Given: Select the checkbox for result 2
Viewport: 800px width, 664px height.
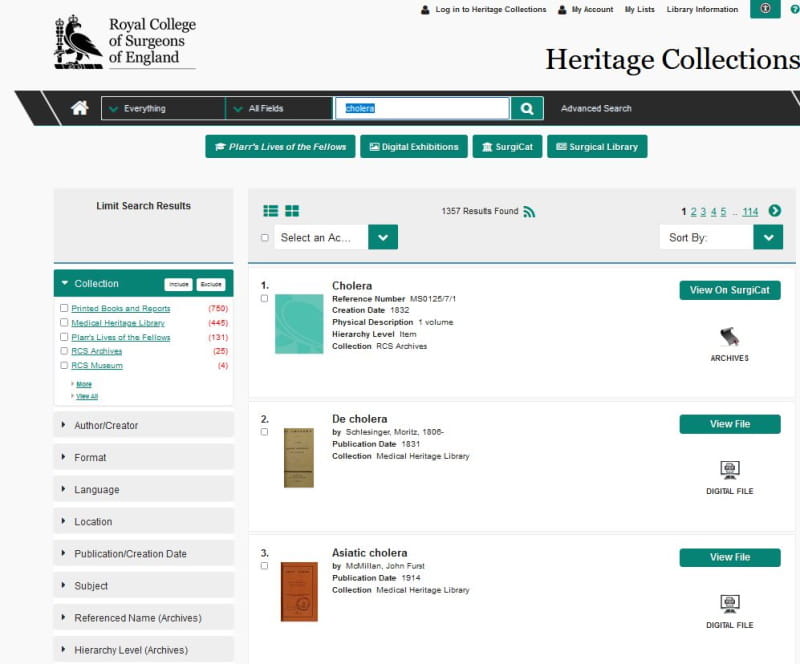Looking at the screenshot, I should click(264, 431).
